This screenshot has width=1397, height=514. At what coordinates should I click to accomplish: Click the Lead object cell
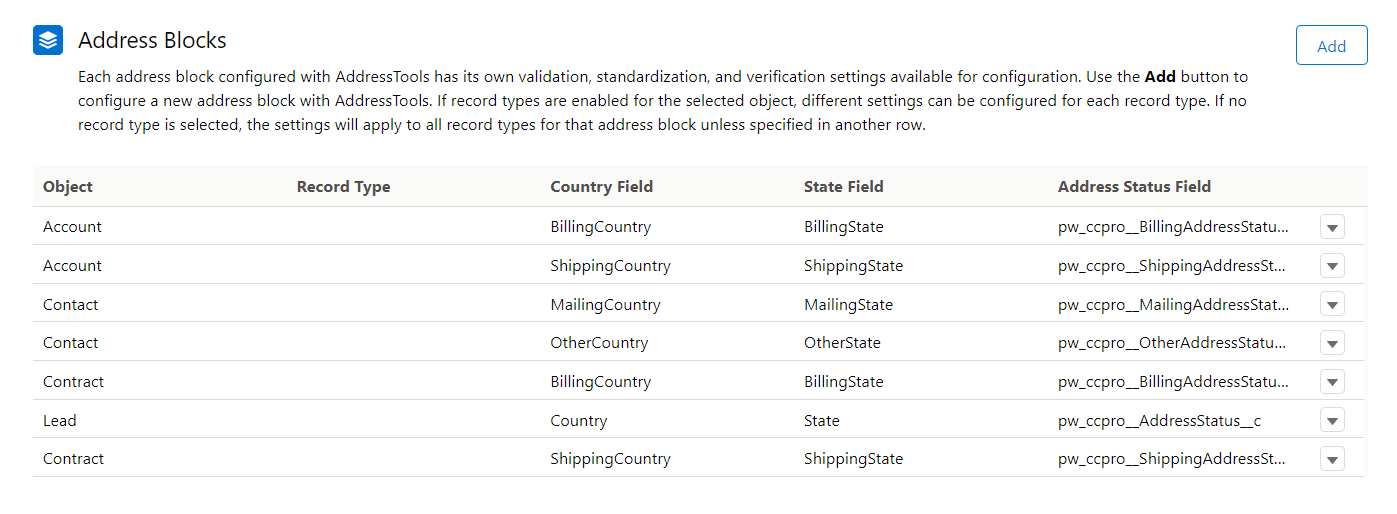[x=60, y=421]
